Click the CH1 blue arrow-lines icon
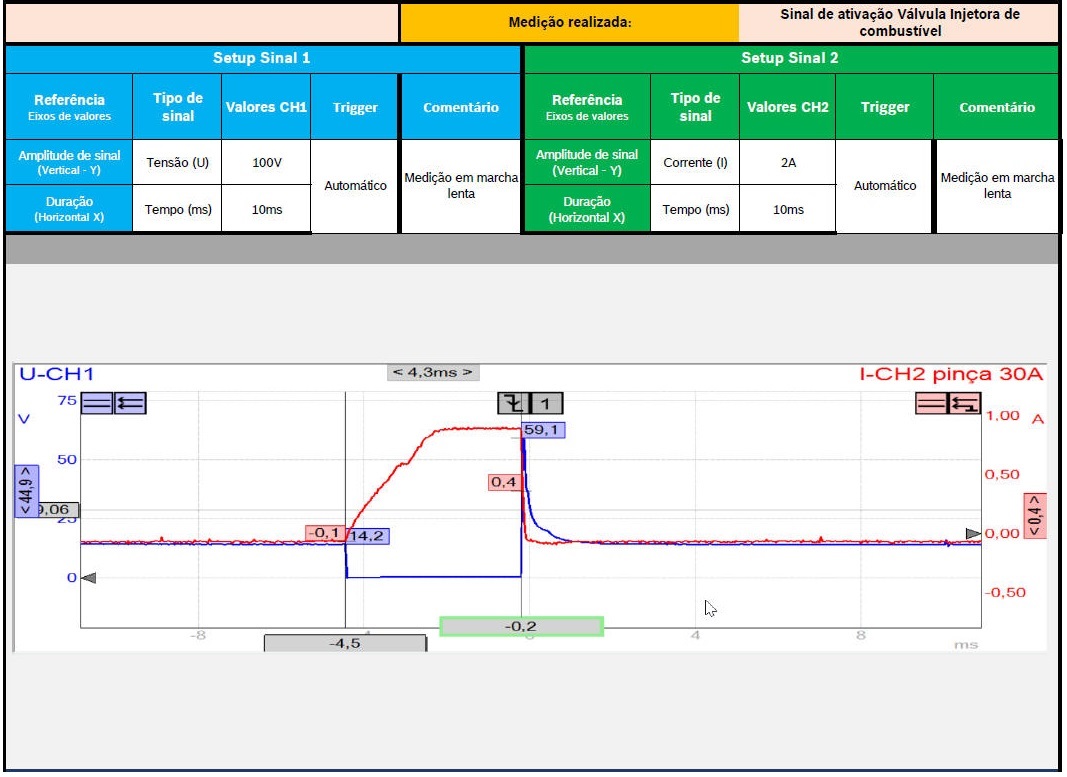The image size is (1067, 777). [131, 403]
